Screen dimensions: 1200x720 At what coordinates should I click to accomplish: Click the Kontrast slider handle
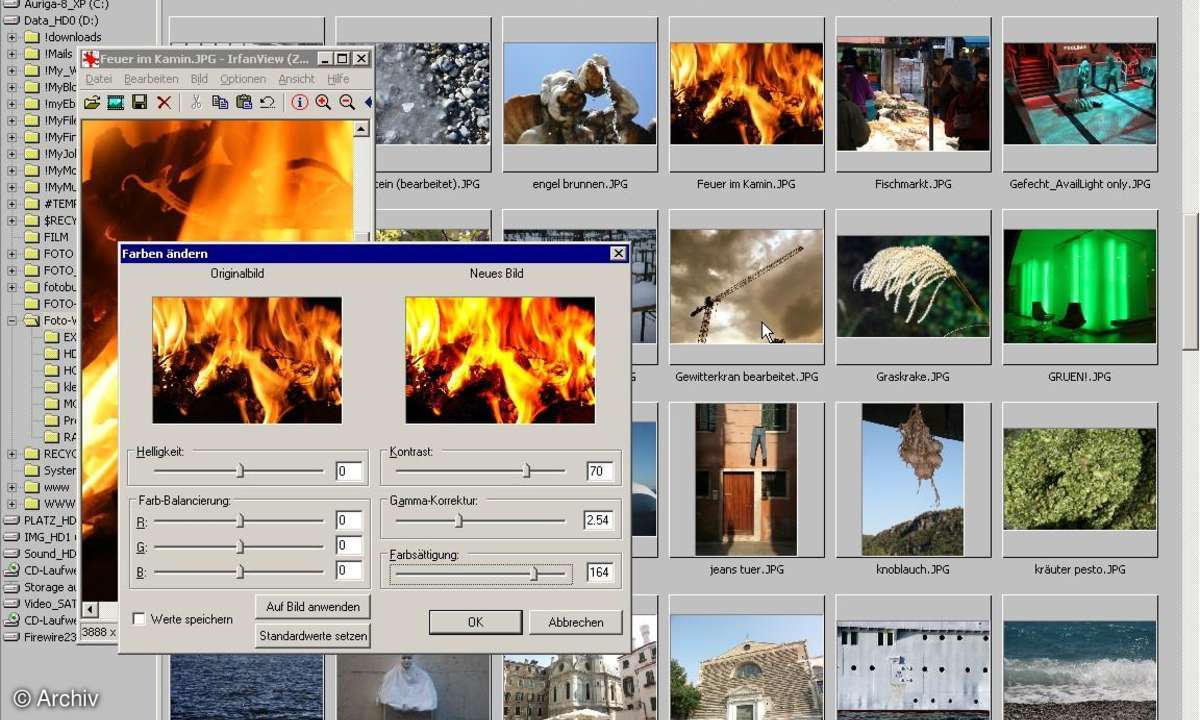click(x=527, y=471)
